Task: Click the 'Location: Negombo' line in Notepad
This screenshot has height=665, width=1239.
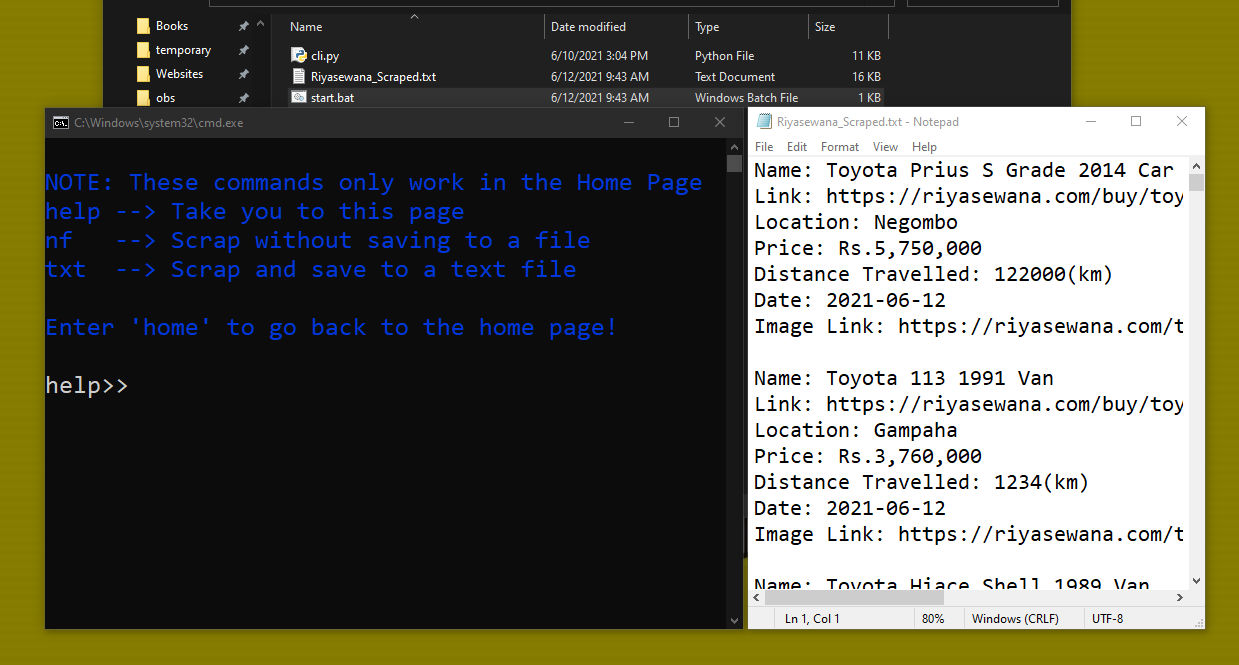Action: (x=856, y=222)
